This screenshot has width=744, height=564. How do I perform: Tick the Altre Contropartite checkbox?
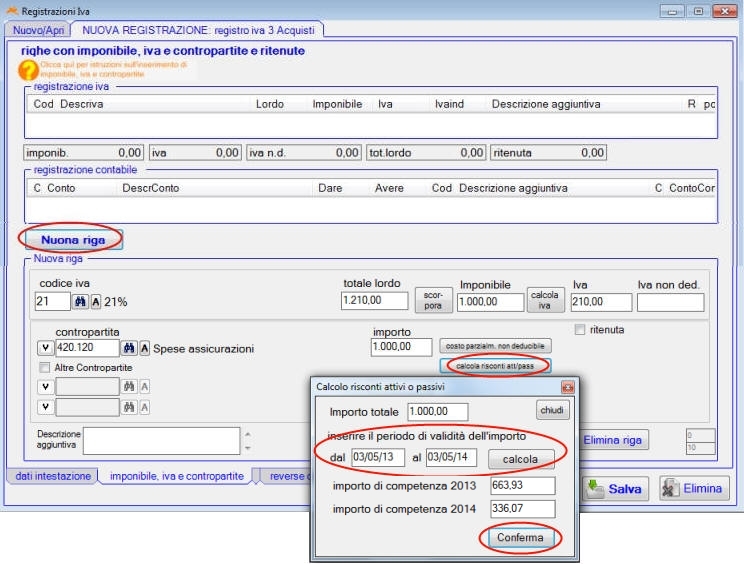pos(45,368)
